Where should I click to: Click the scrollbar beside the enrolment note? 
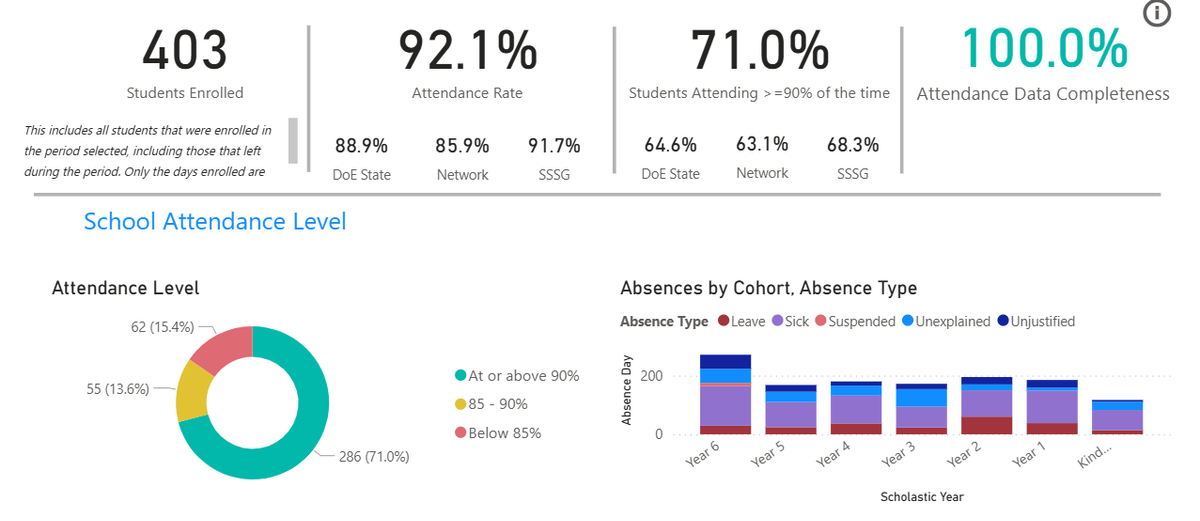[x=293, y=140]
